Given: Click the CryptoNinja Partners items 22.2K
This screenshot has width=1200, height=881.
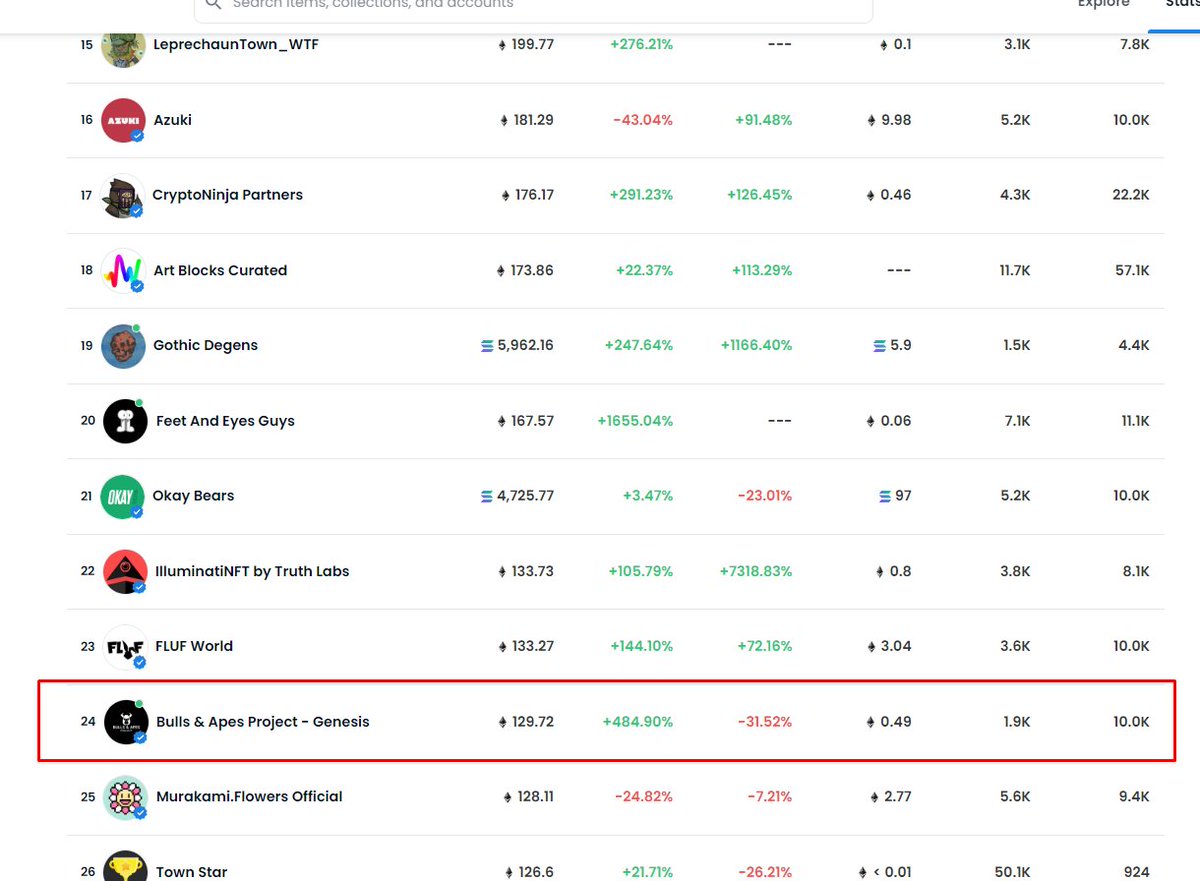Looking at the screenshot, I should (x=1131, y=195).
